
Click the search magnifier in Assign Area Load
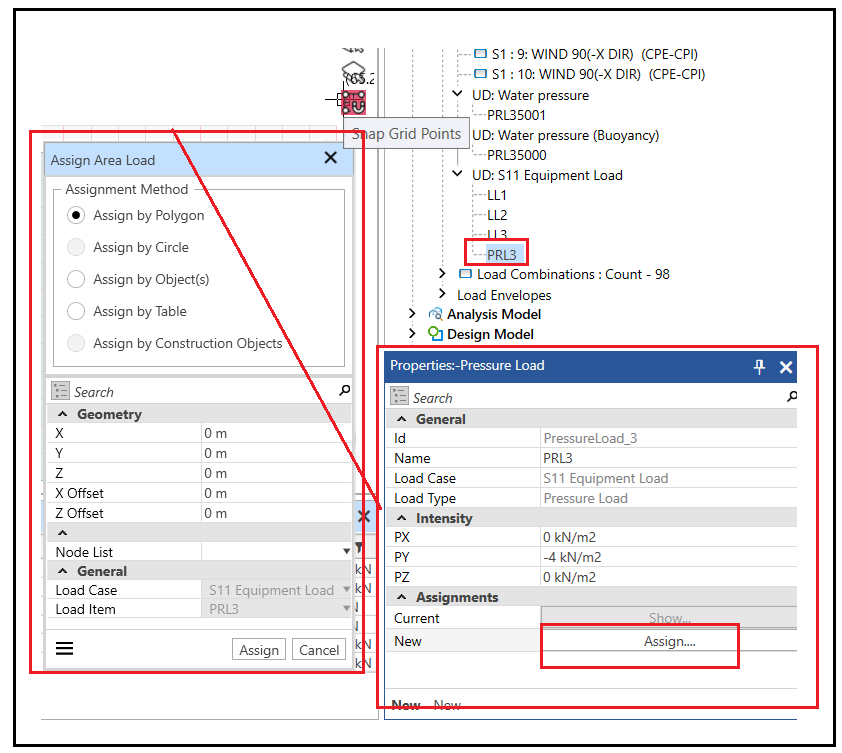coord(345,390)
